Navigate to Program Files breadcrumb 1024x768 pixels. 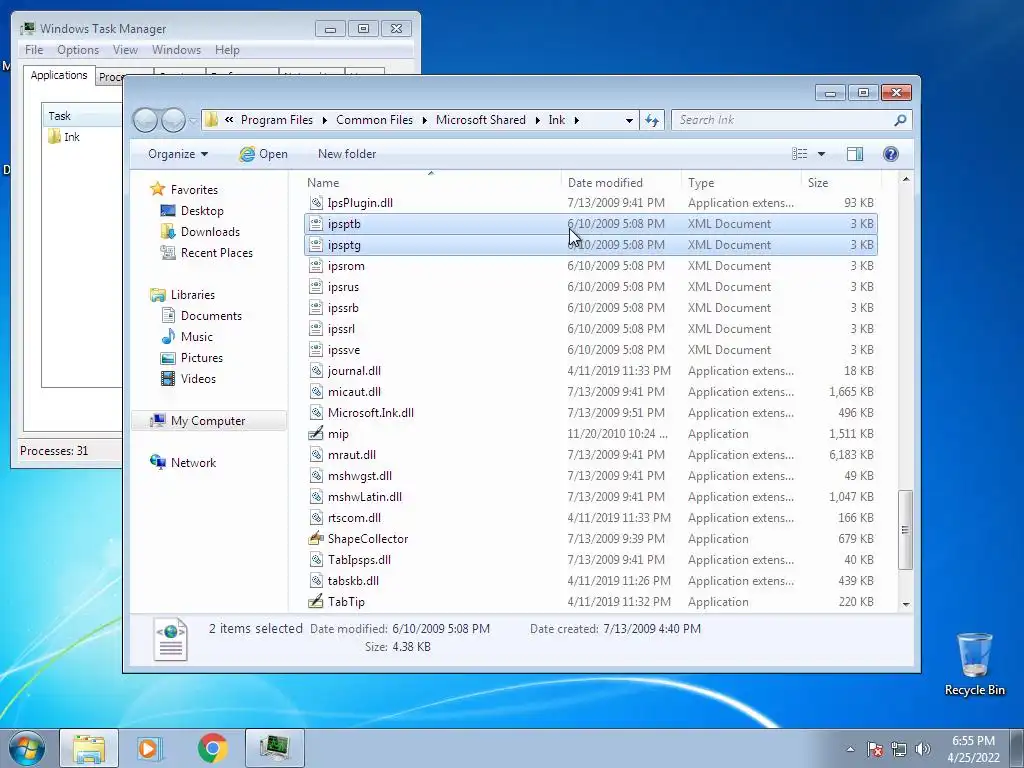(x=277, y=120)
